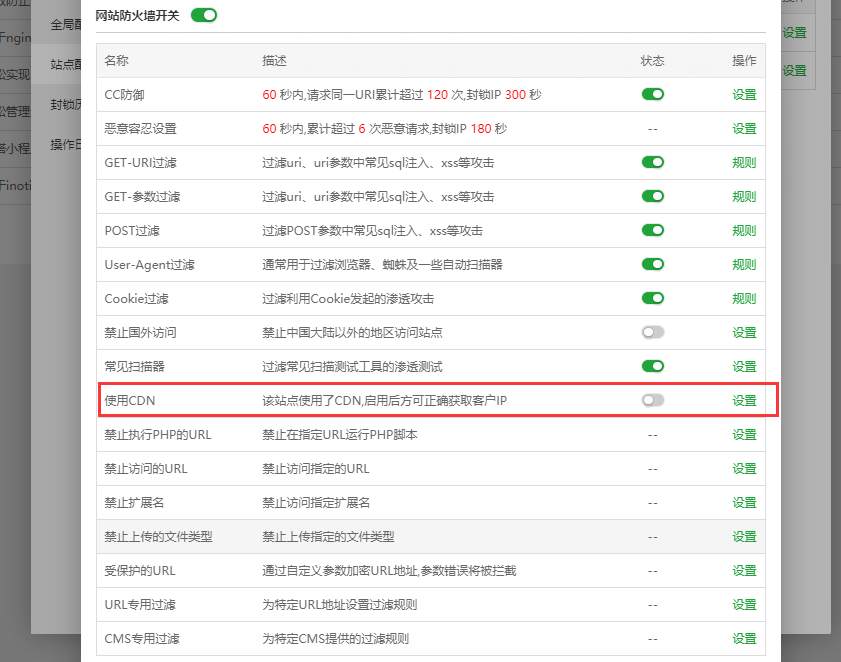Click the CMS专用过滤 name cell
This screenshot has height=662, width=841.
pos(142,639)
